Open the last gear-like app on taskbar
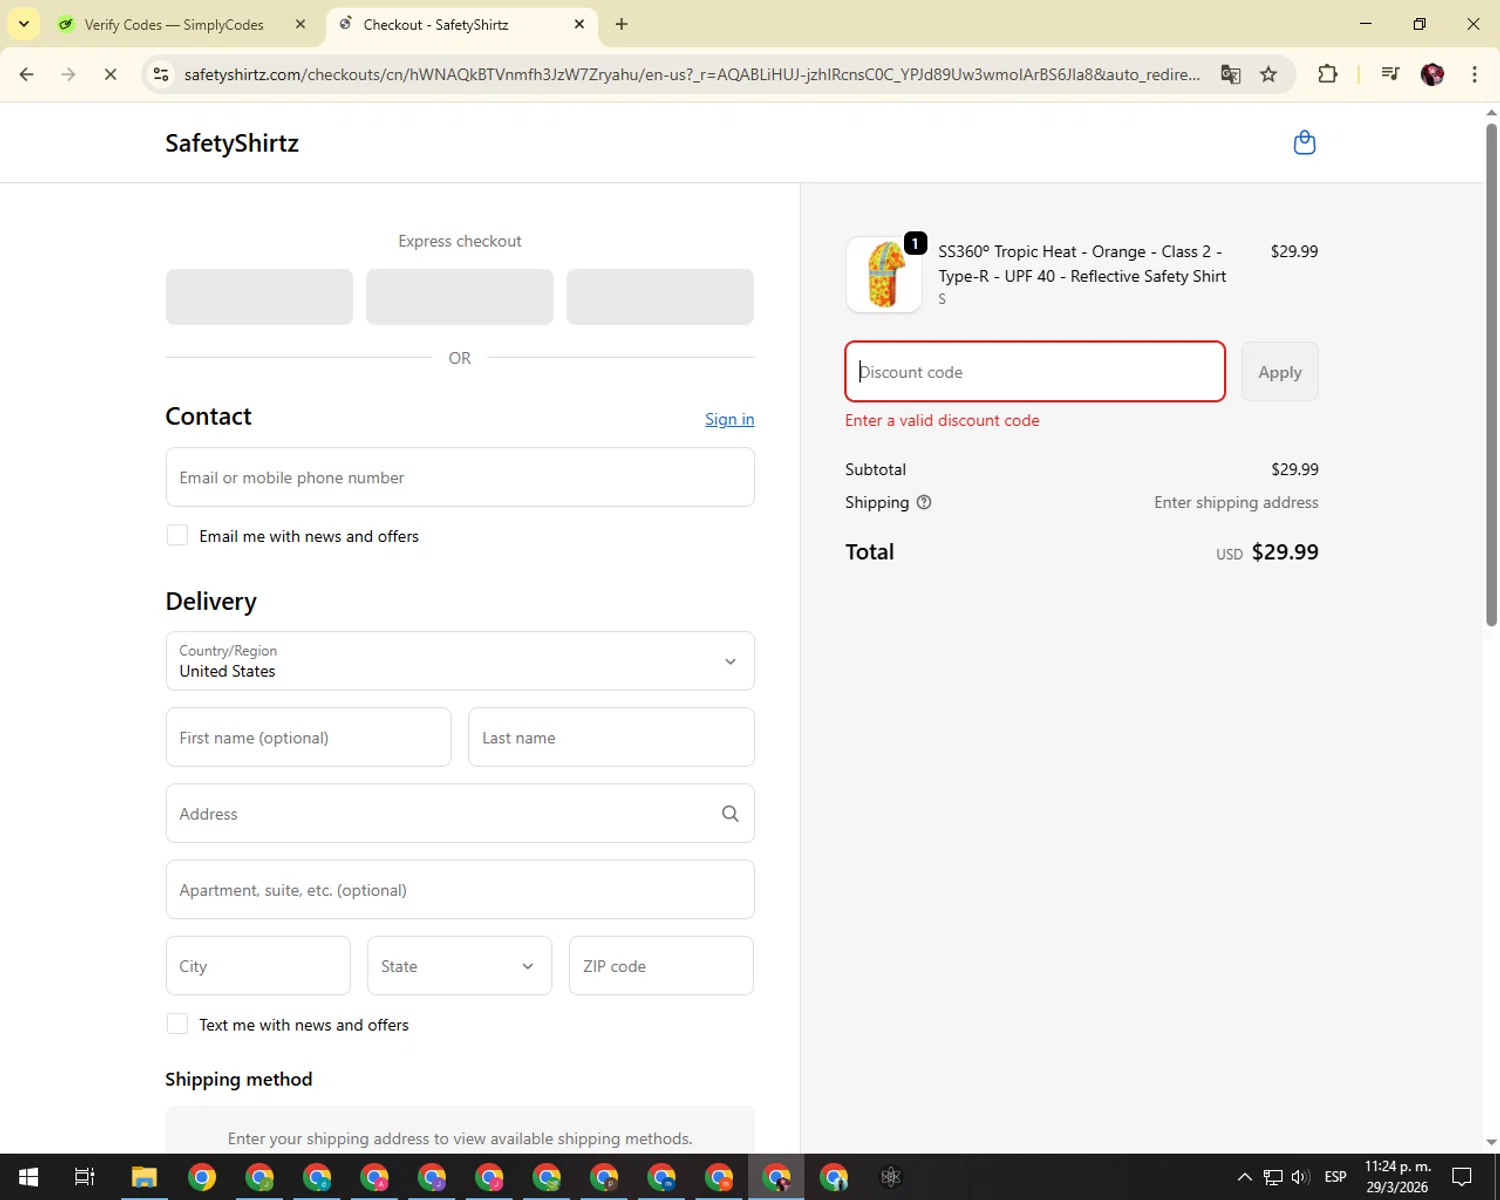1500x1200 pixels. point(890,1177)
